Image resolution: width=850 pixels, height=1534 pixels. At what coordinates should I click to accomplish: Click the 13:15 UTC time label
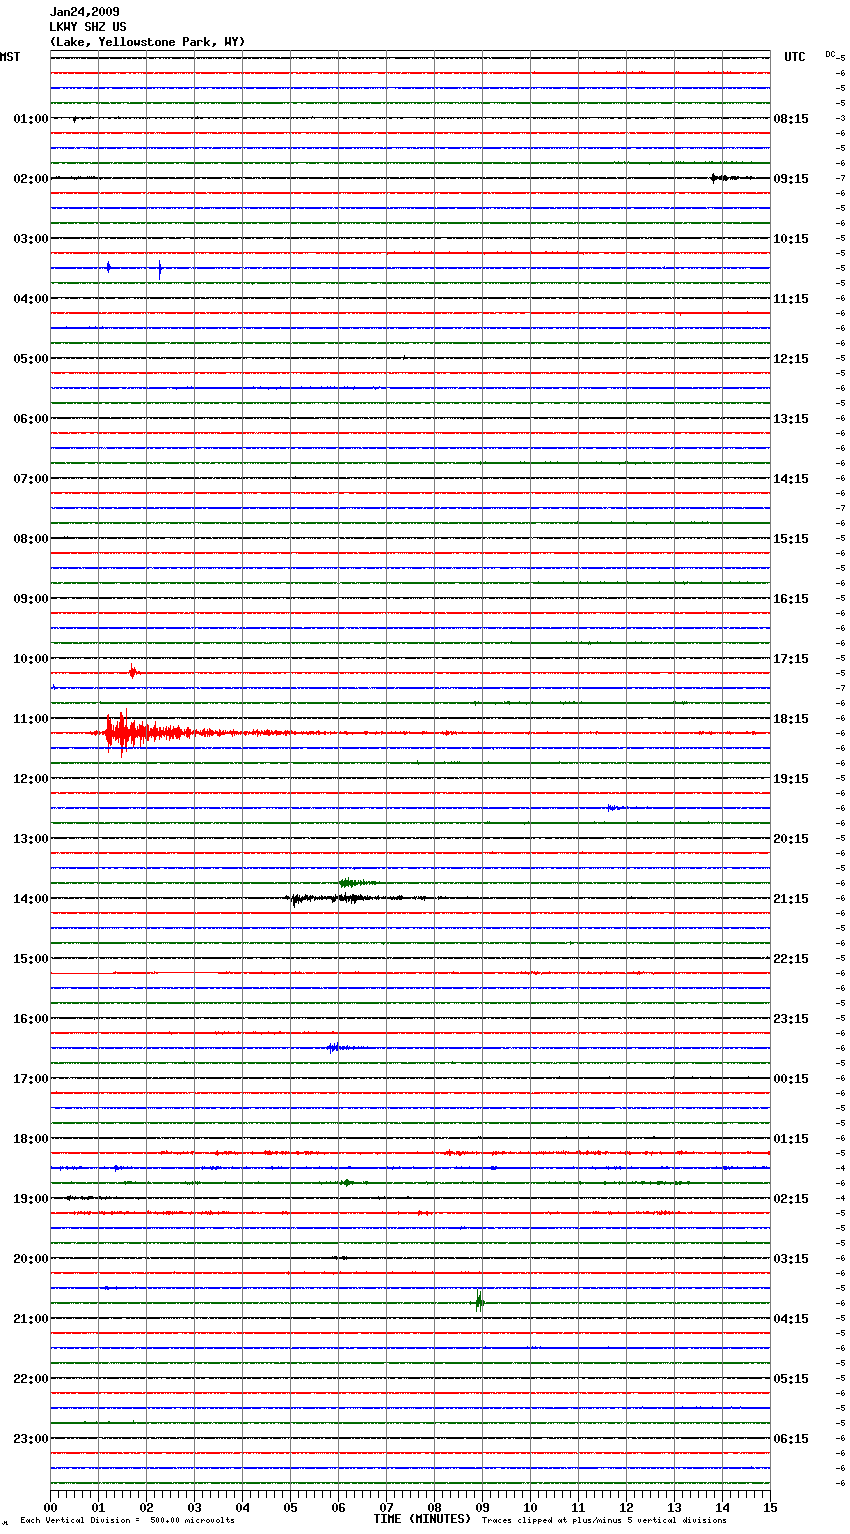click(x=791, y=419)
